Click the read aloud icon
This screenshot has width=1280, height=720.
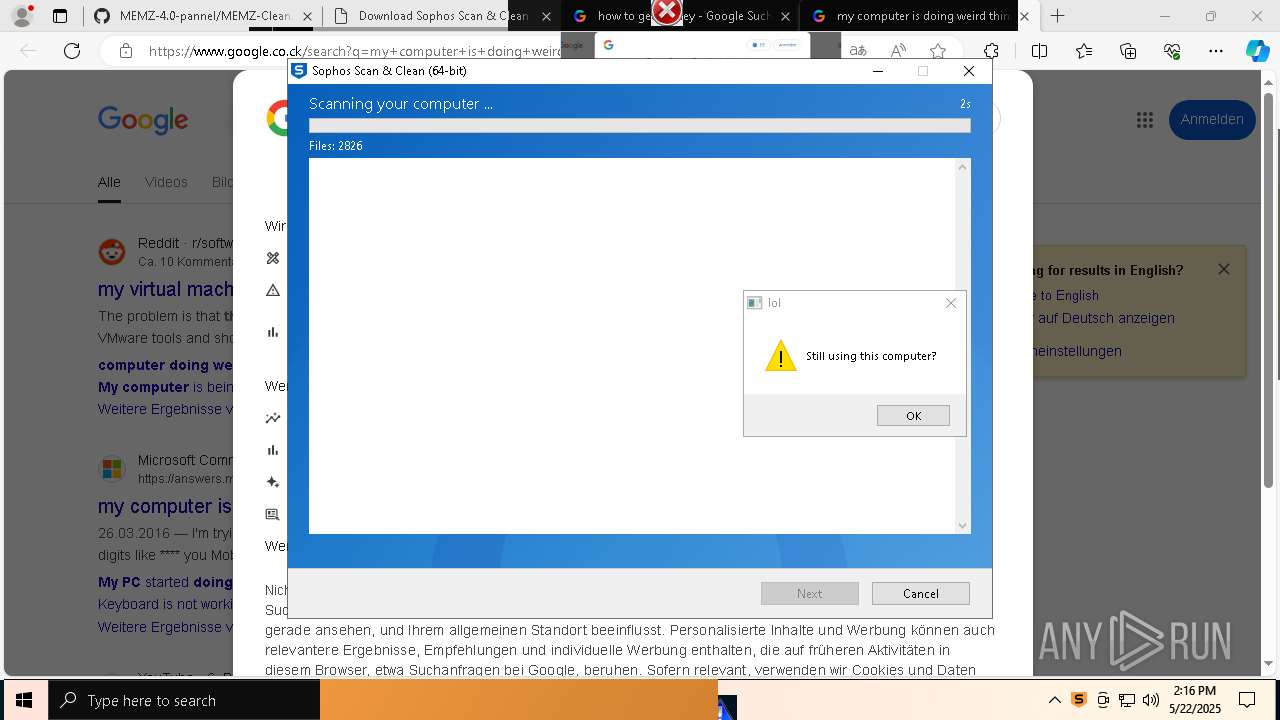[898, 51]
